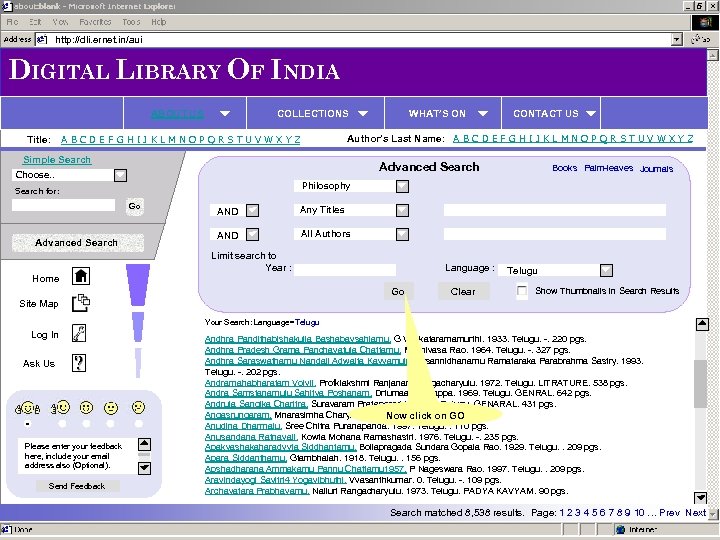This screenshot has height=540, width=720.
Task: Open the Contact Us navigation menu
Action: point(551,113)
